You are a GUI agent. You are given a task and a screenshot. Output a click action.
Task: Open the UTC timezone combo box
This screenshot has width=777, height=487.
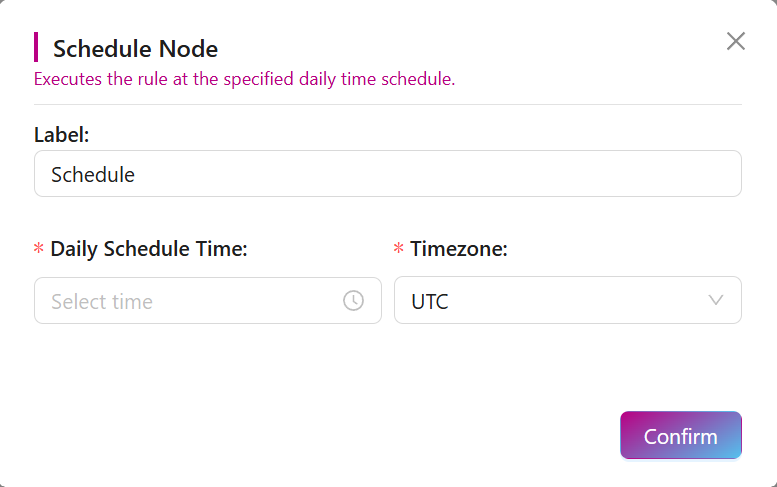[x=567, y=300]
